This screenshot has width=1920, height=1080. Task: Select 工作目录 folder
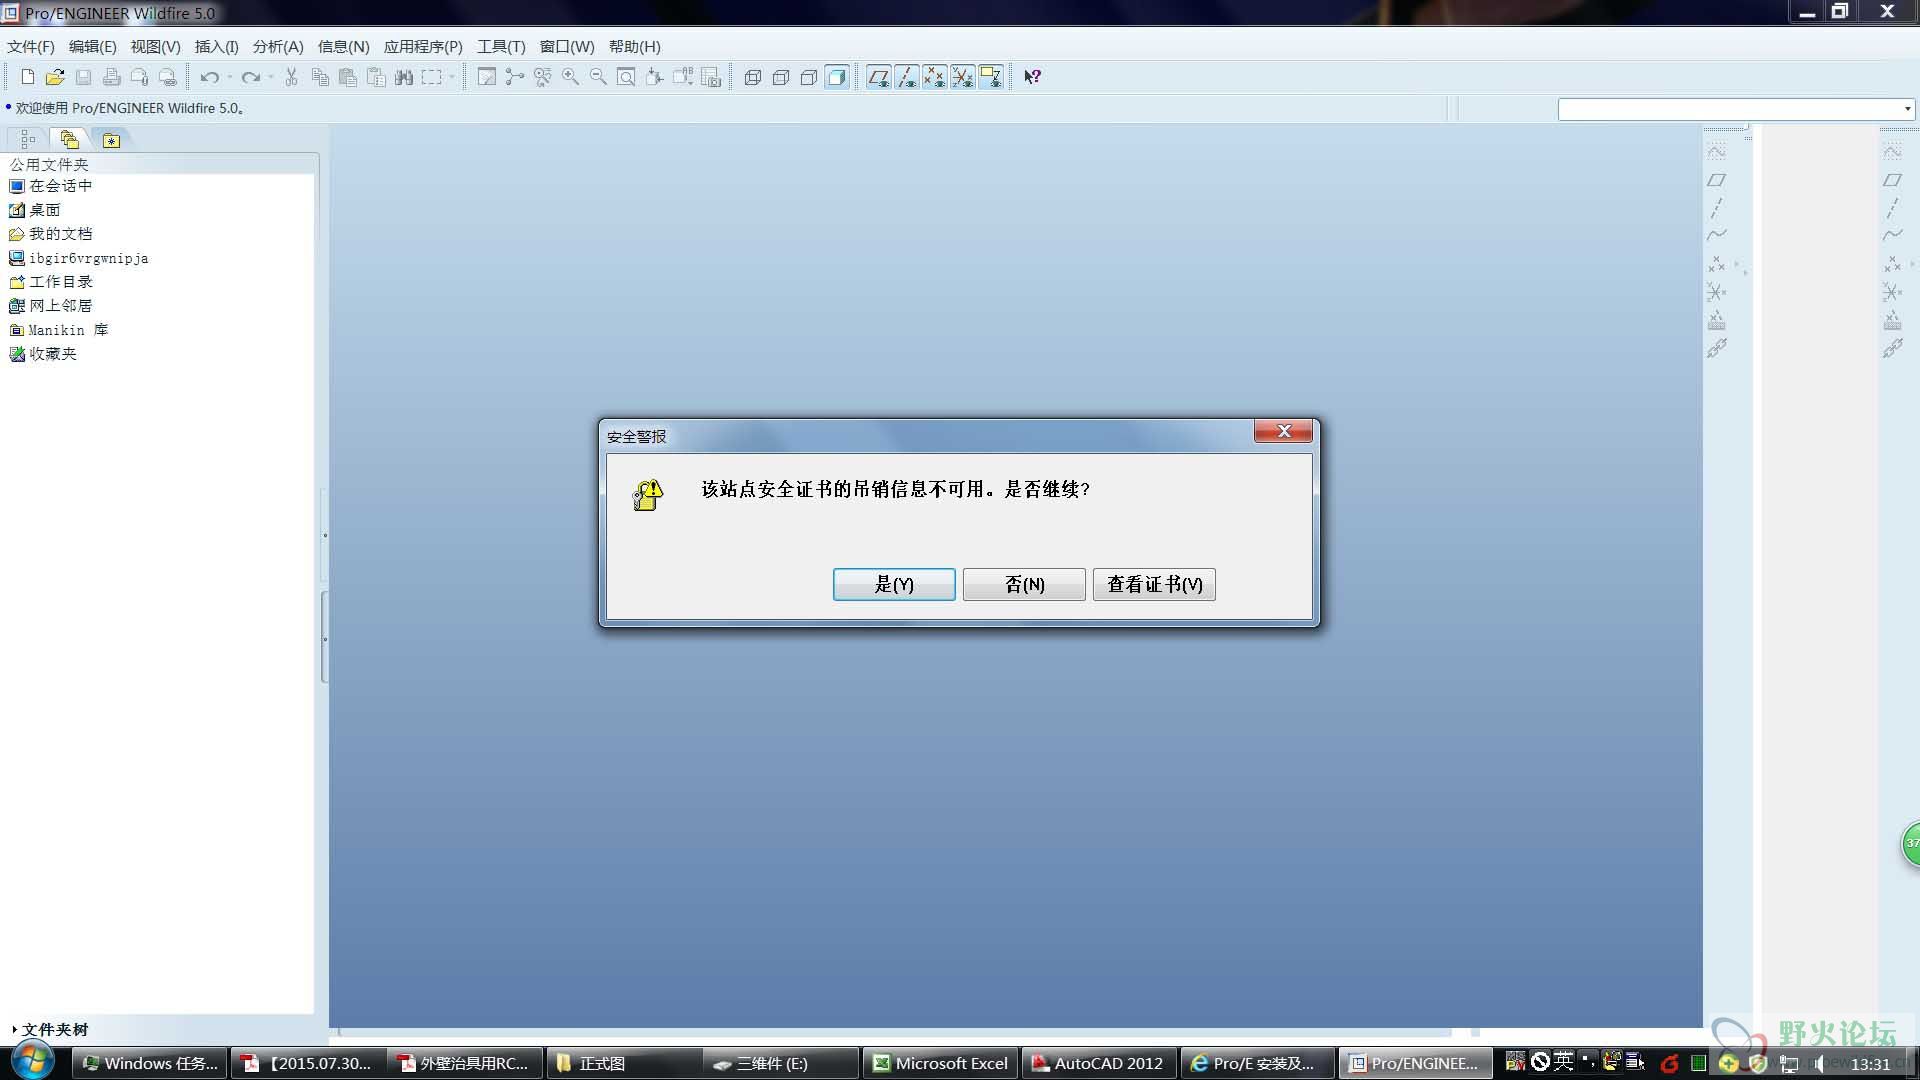pyautogui.click(x=50, y=282)
